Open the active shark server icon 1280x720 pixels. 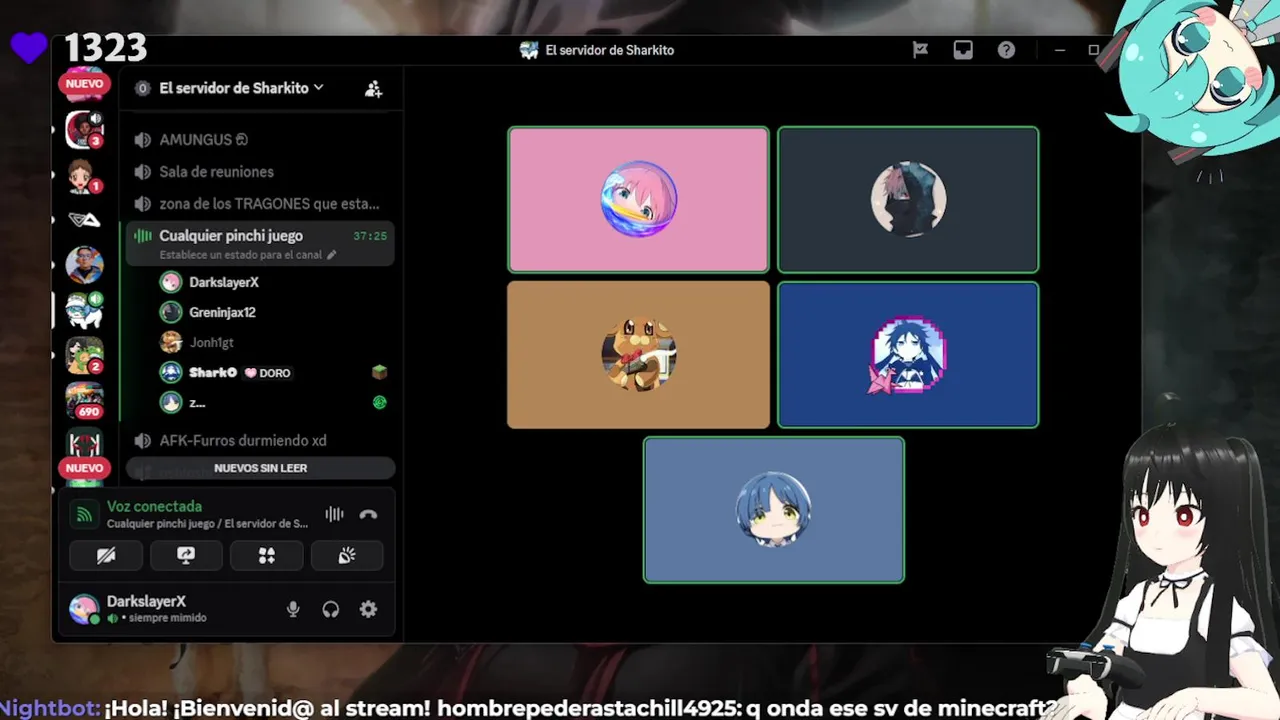tap(84, 310)
